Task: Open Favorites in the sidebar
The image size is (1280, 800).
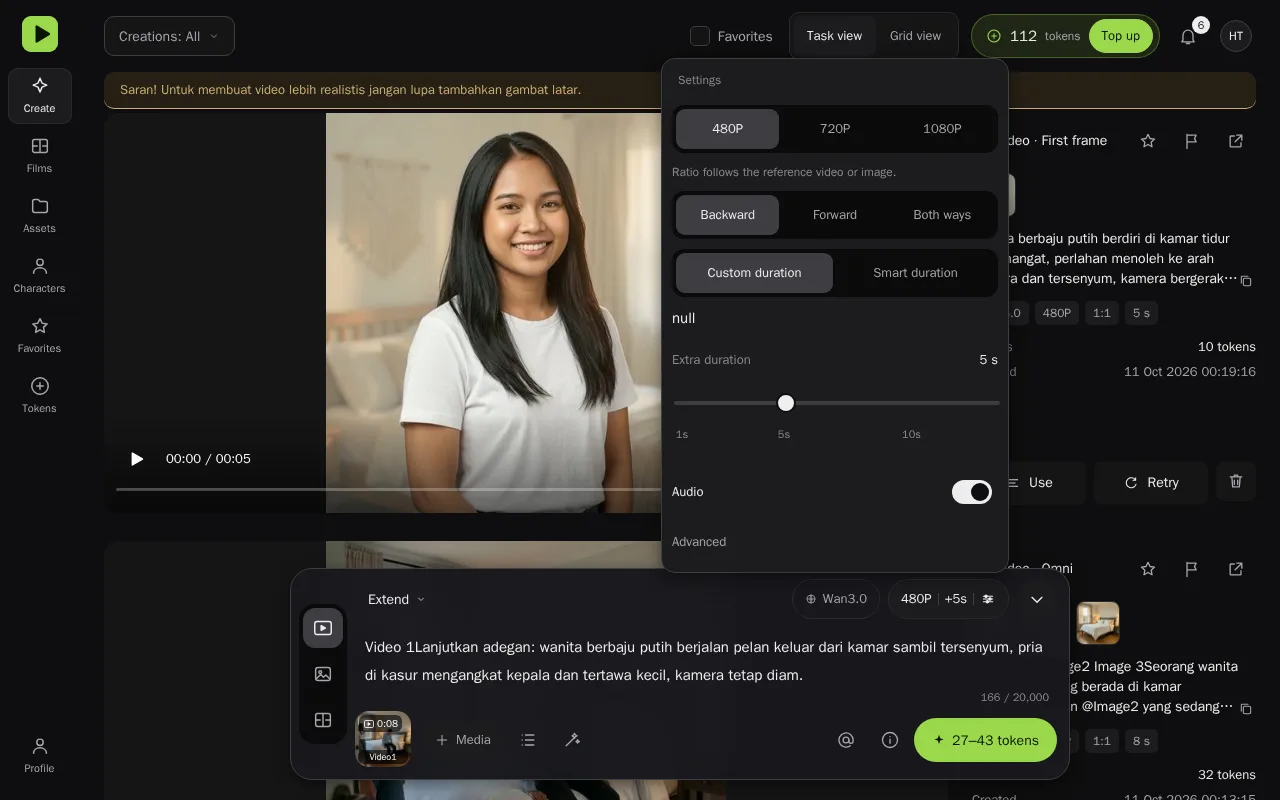Action: tap(40, 336)
